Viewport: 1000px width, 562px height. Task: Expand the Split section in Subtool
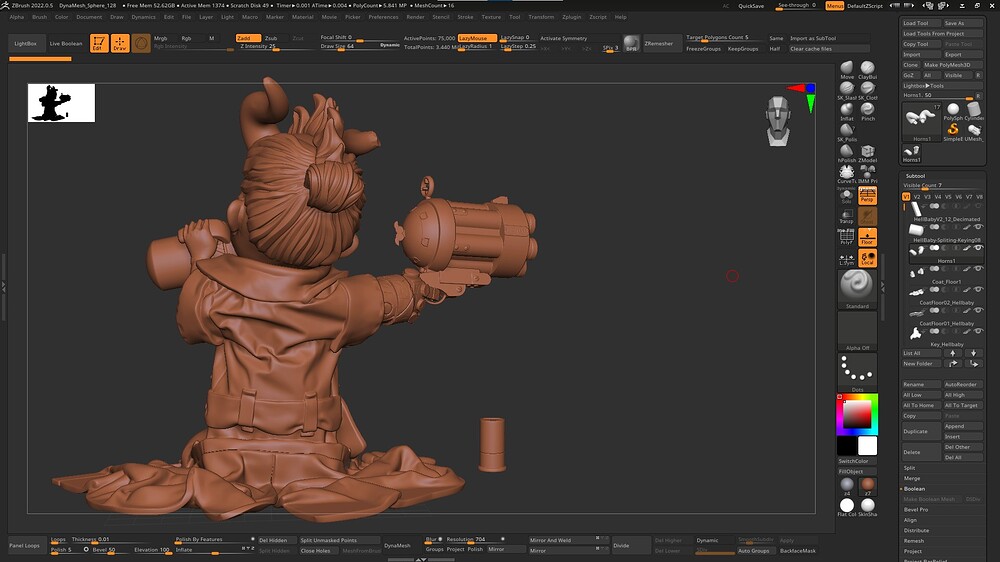tap(909, 468)
